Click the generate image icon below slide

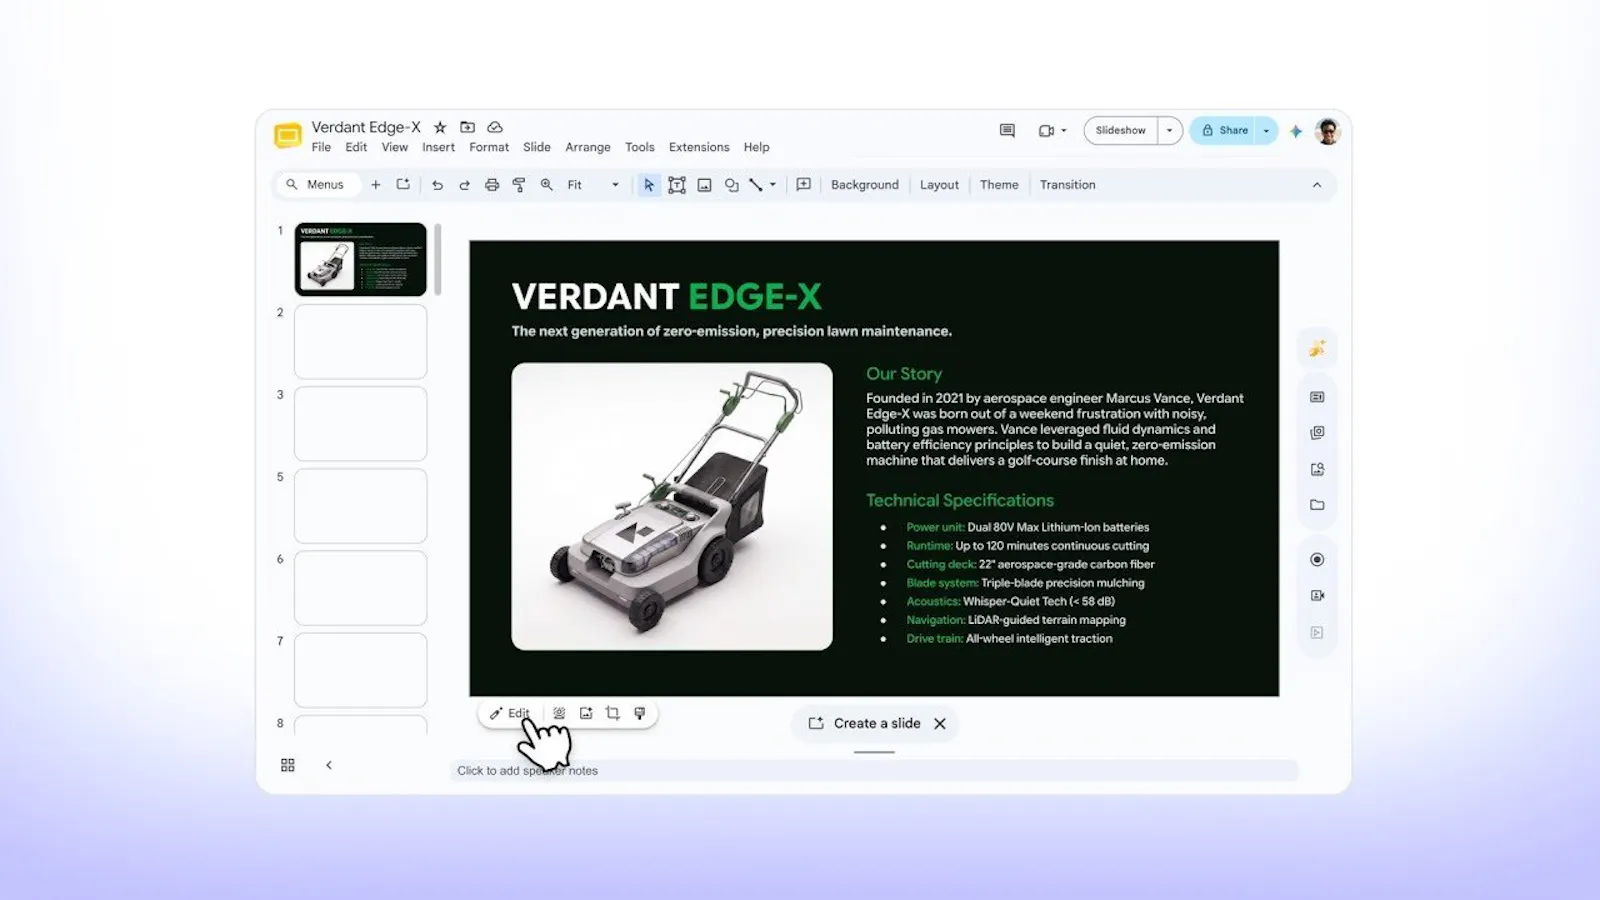click(x=586, y=713)
